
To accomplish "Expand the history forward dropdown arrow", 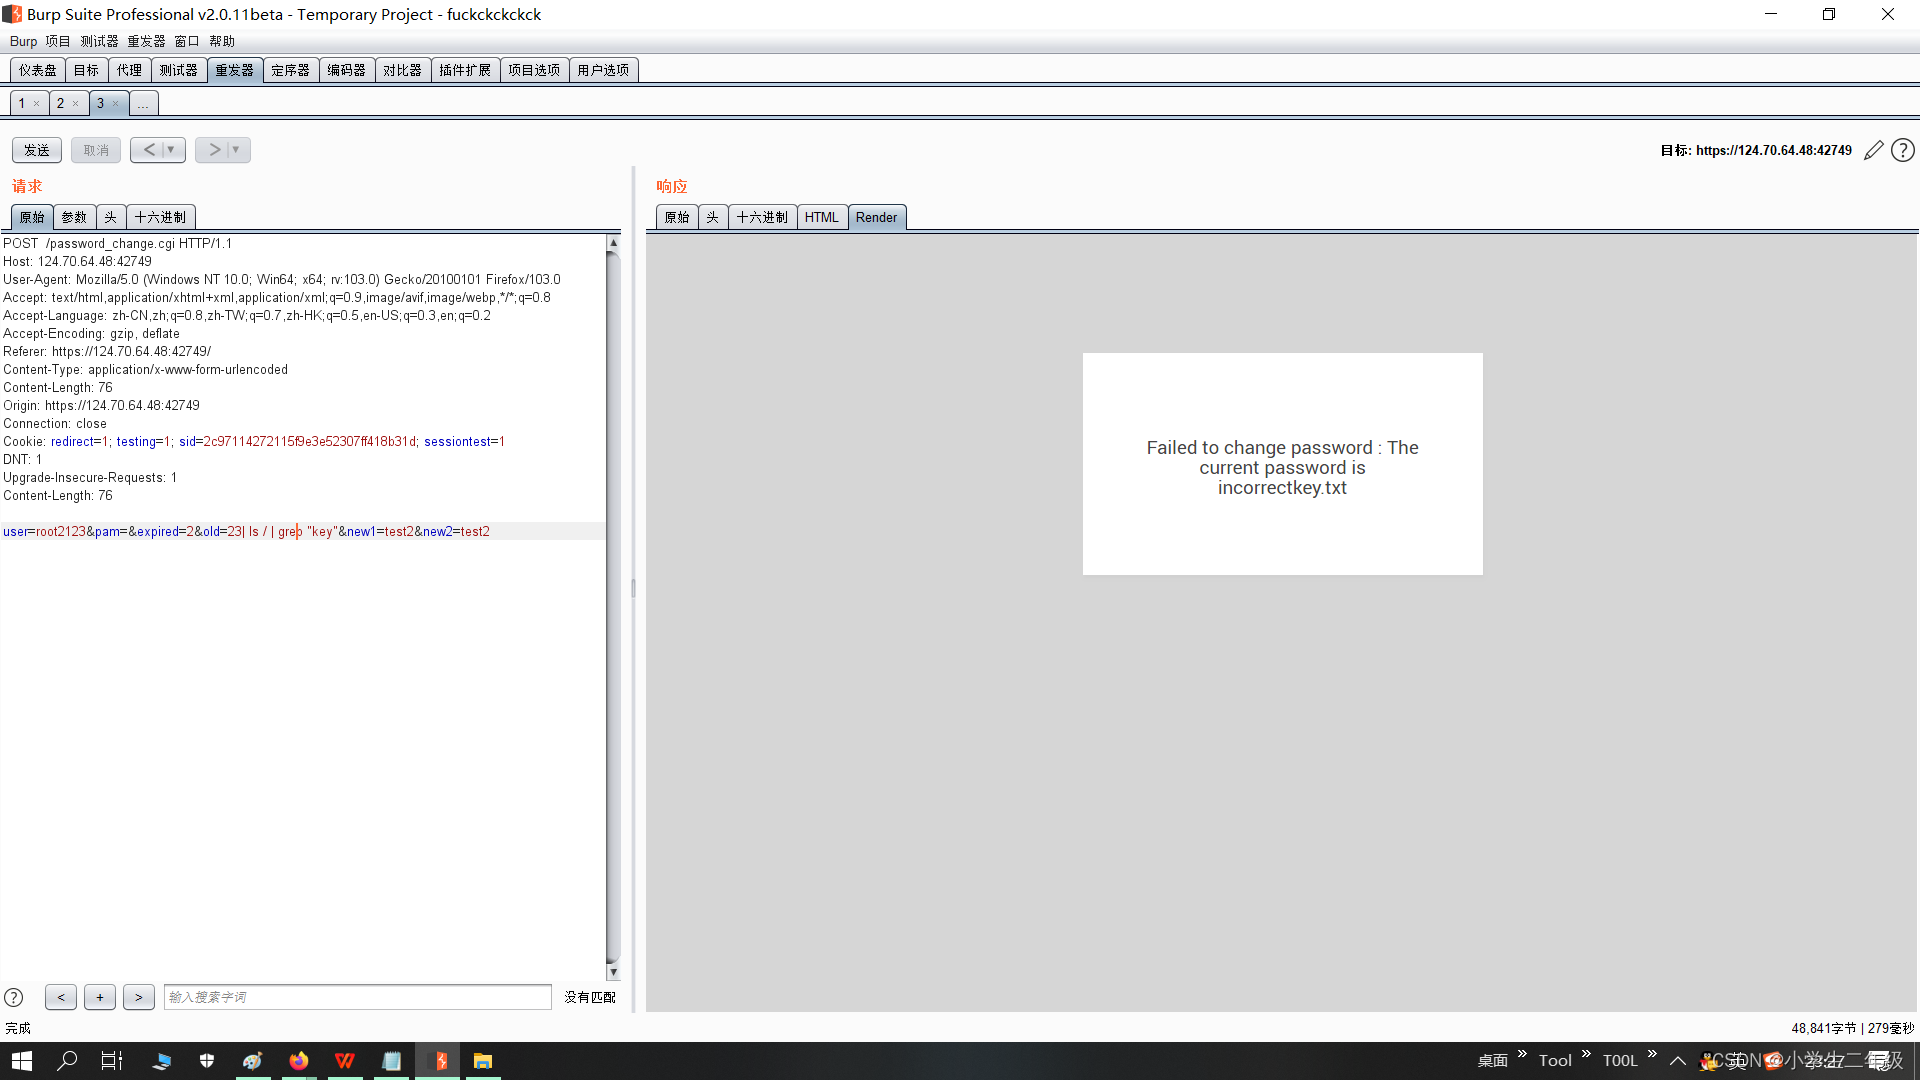I will (x=236, y=150).
